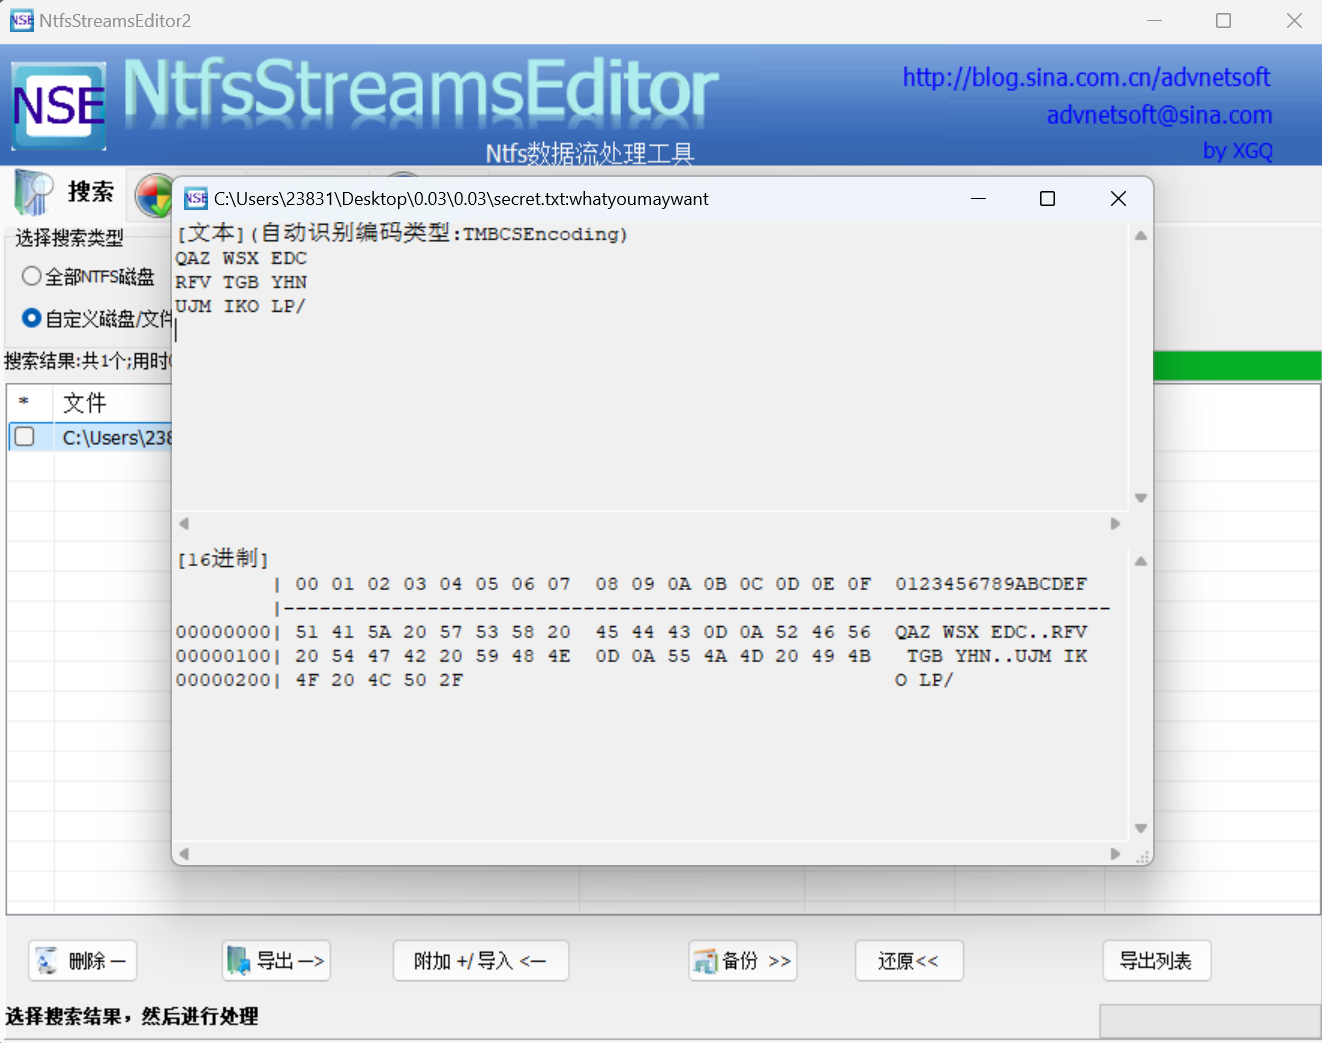Close the secret.txt:whatyoumaywant viewer window
1322x1043 pixels.
(x=1118, y=199)
